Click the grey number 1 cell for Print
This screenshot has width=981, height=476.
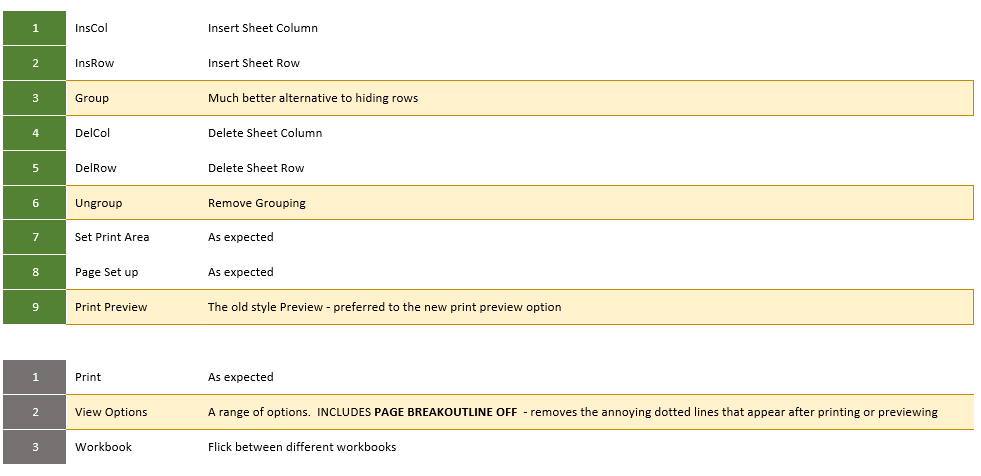[34, 377]
